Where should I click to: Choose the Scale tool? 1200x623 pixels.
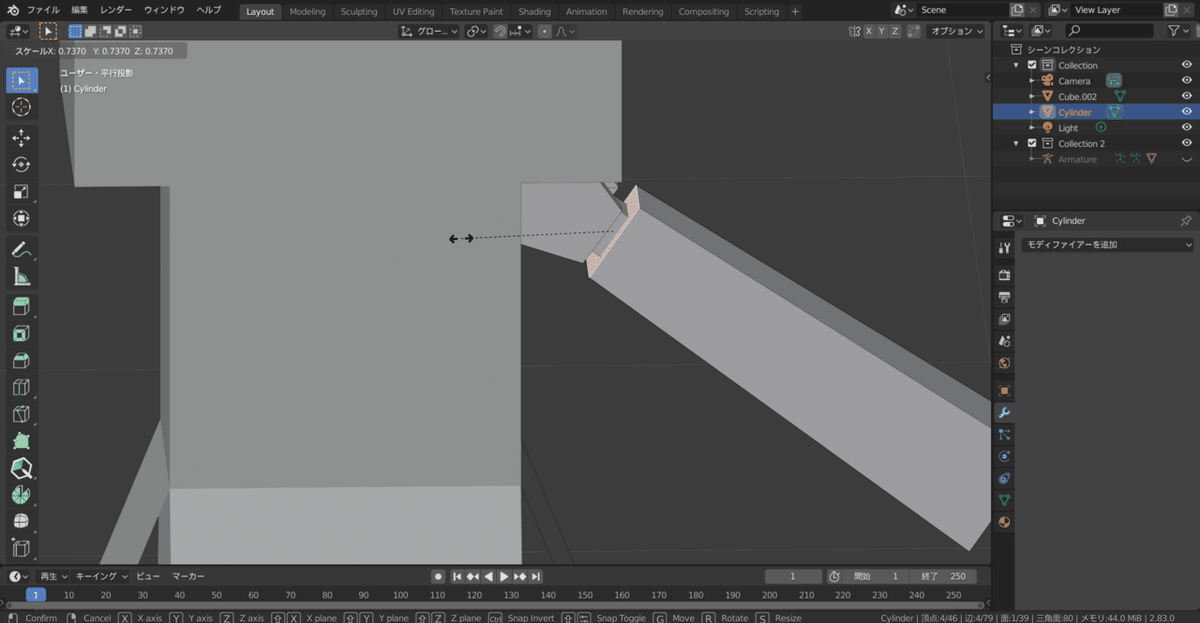coord(21,192)
